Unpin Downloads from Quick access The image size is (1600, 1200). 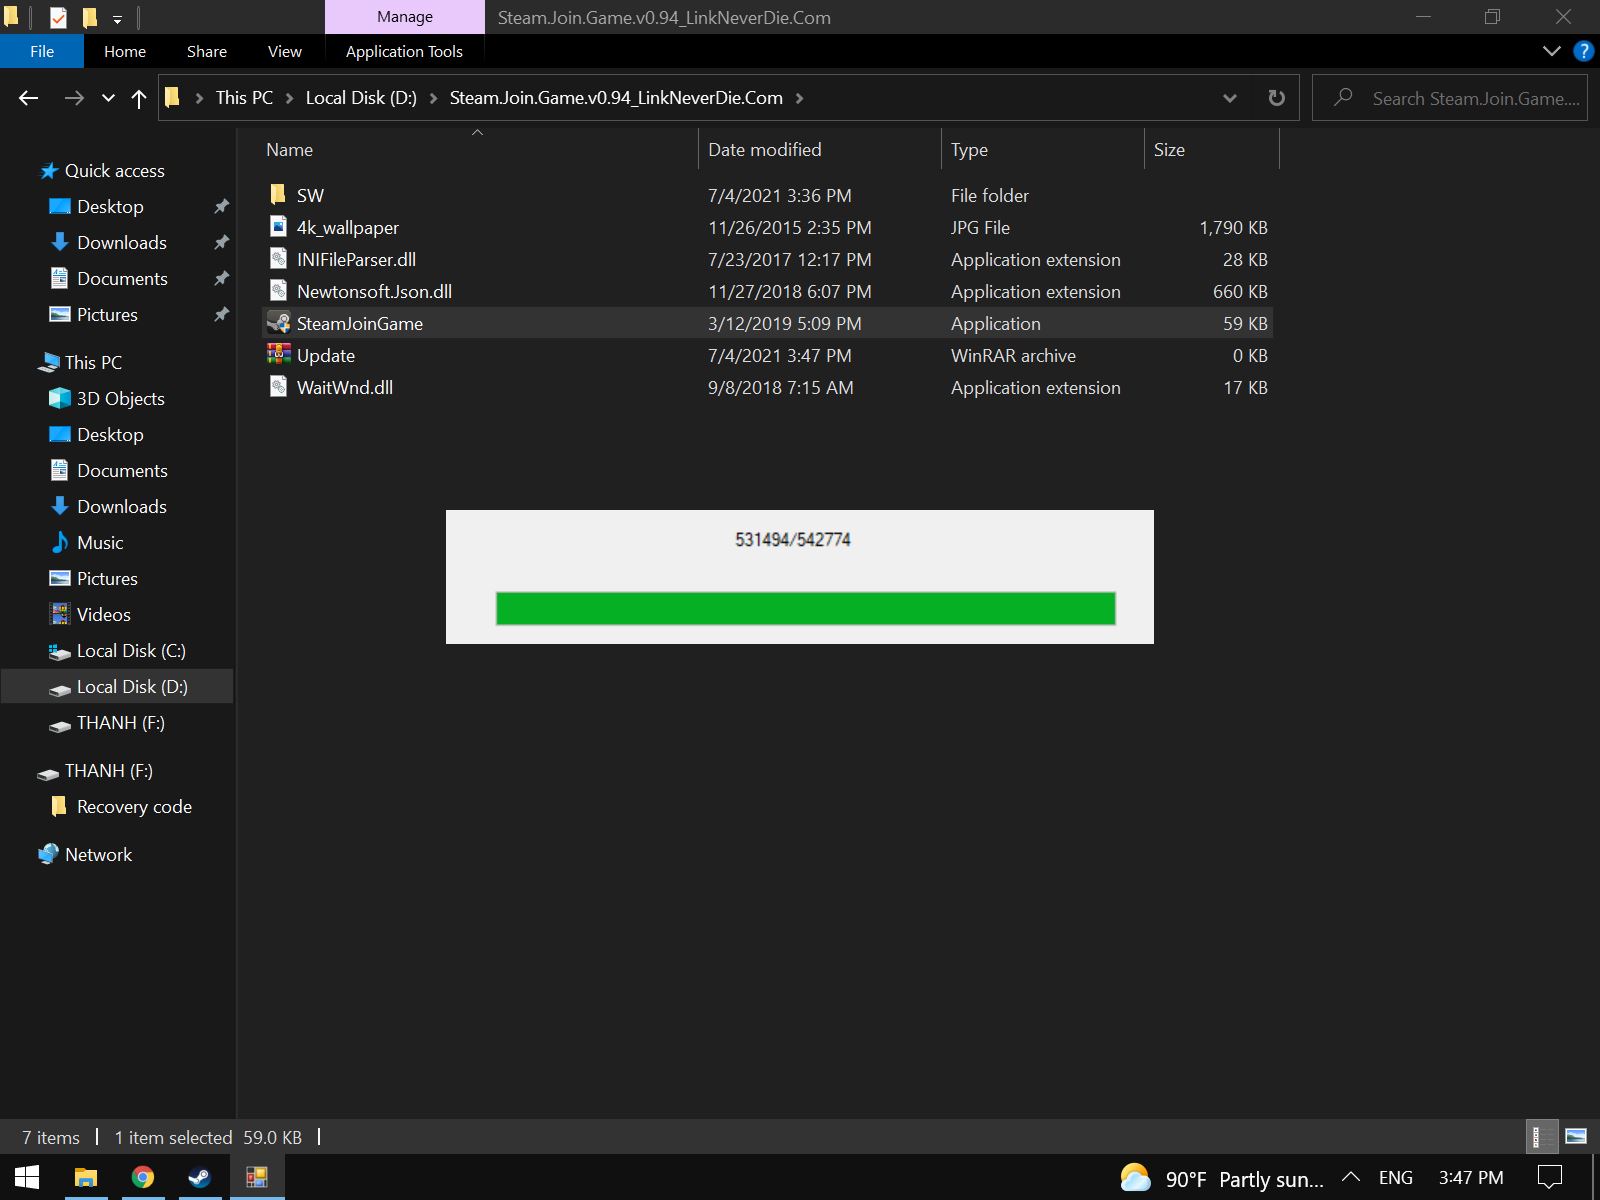pyautogui.click(x=221, y=242)
